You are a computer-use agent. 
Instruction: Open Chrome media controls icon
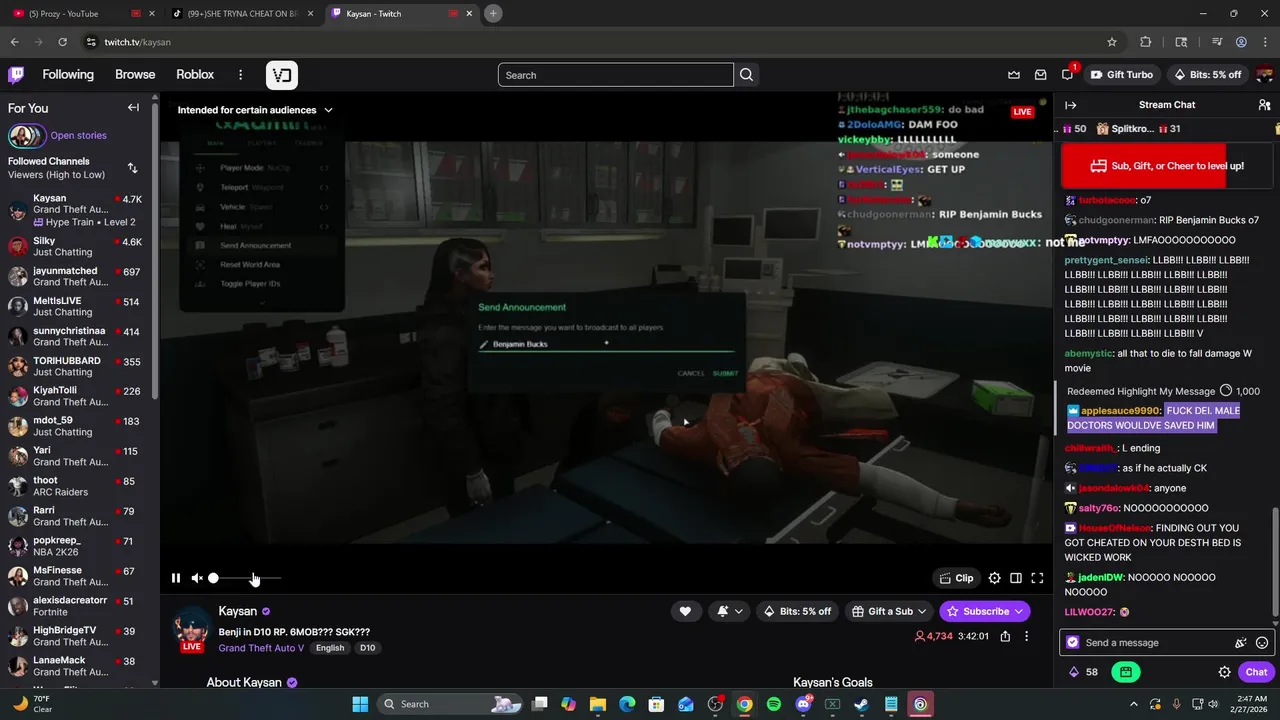[x=1217, y=42]
